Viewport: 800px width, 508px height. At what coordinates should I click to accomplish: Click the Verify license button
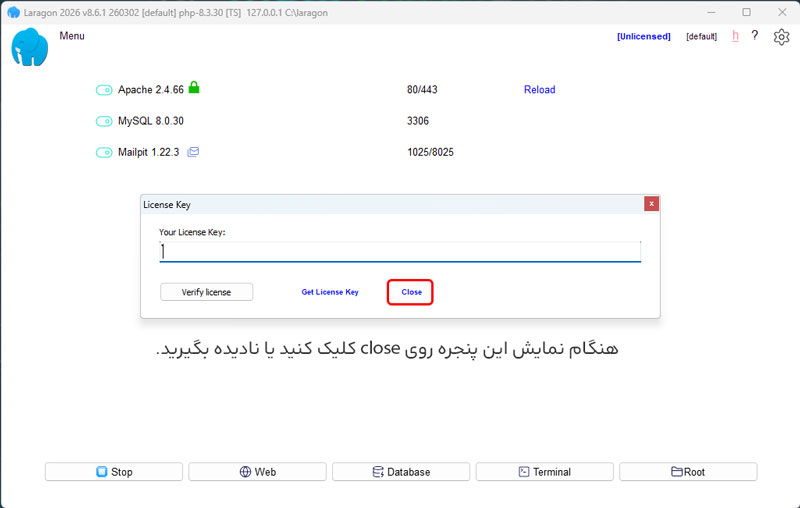coord(206,292)
